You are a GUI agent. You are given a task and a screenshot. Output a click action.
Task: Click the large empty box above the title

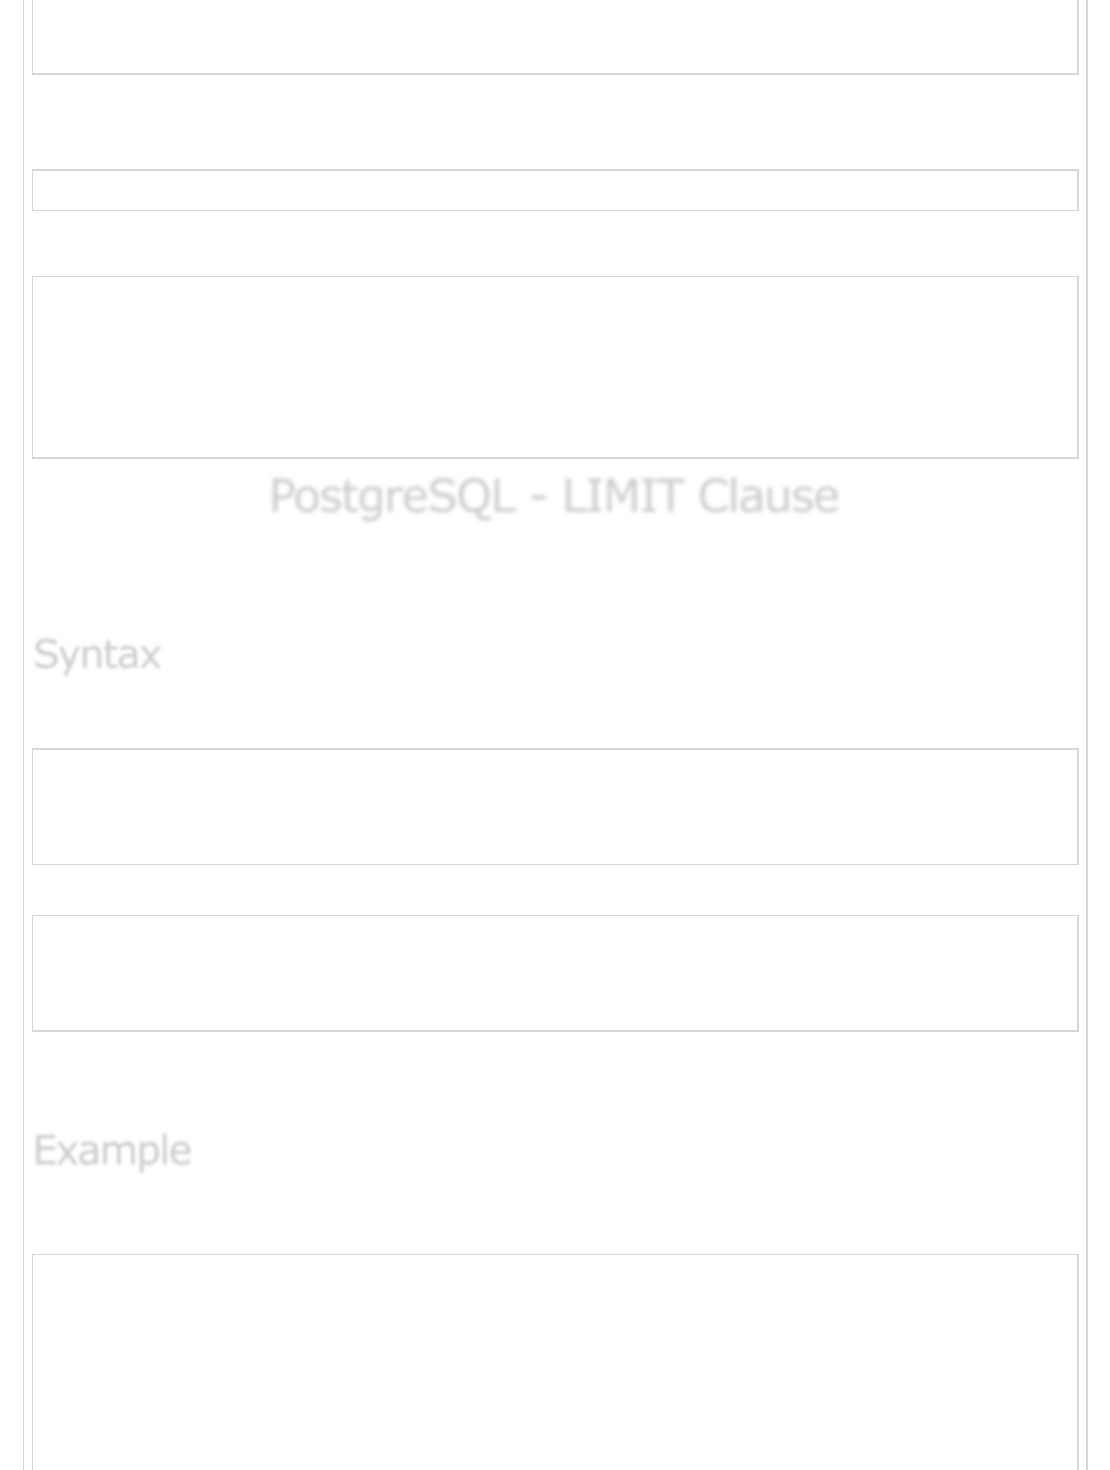pos(555,367)
